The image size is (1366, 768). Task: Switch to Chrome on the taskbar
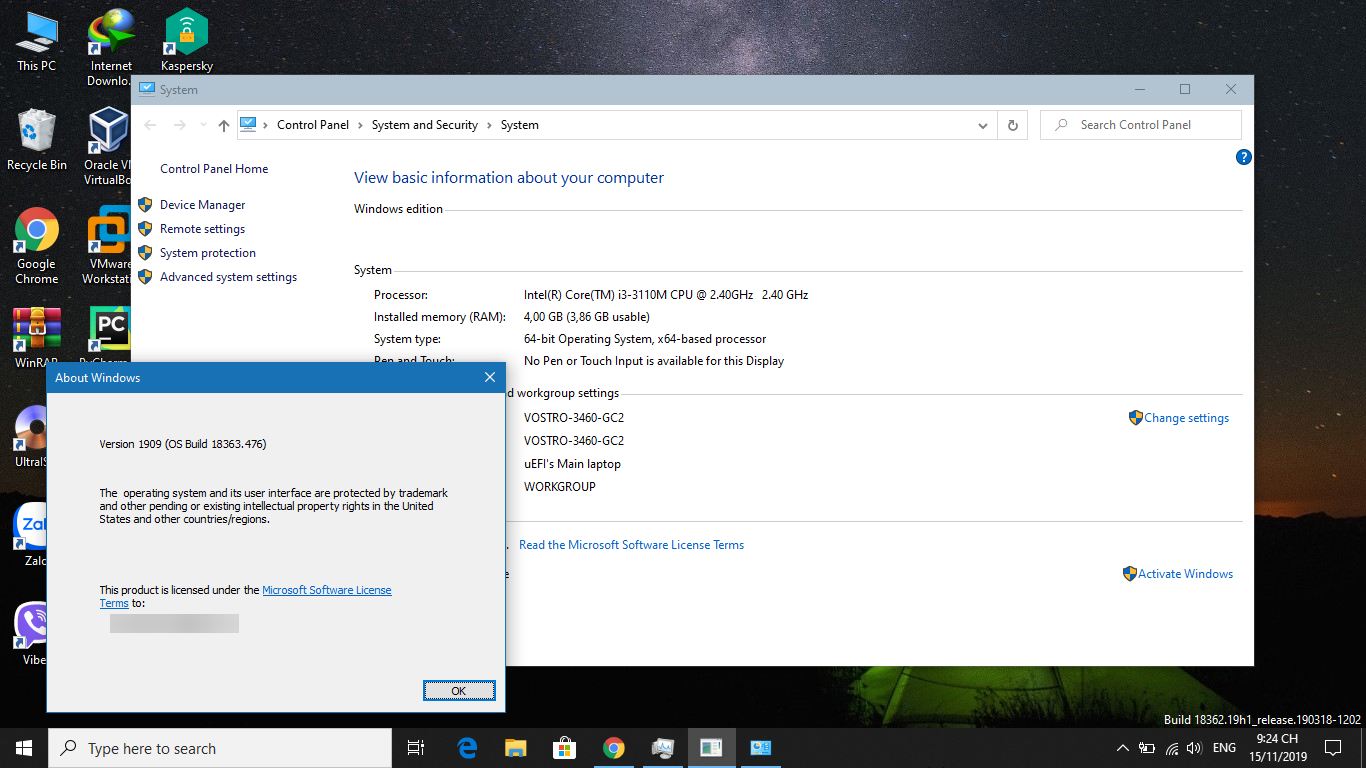pyautogui.click(x=613, y=748)
